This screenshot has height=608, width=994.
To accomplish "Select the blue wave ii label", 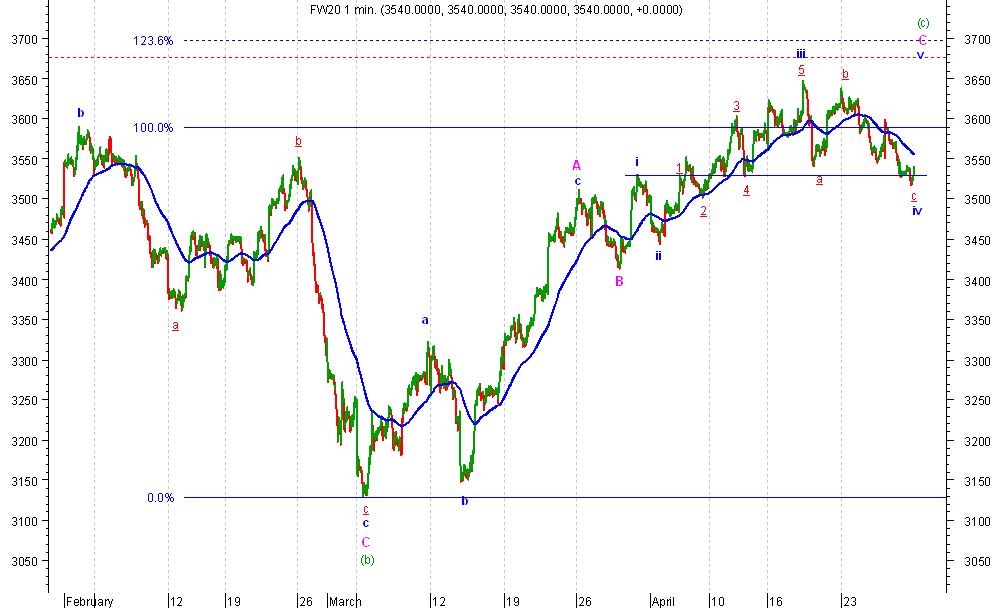I will [659, 255].
